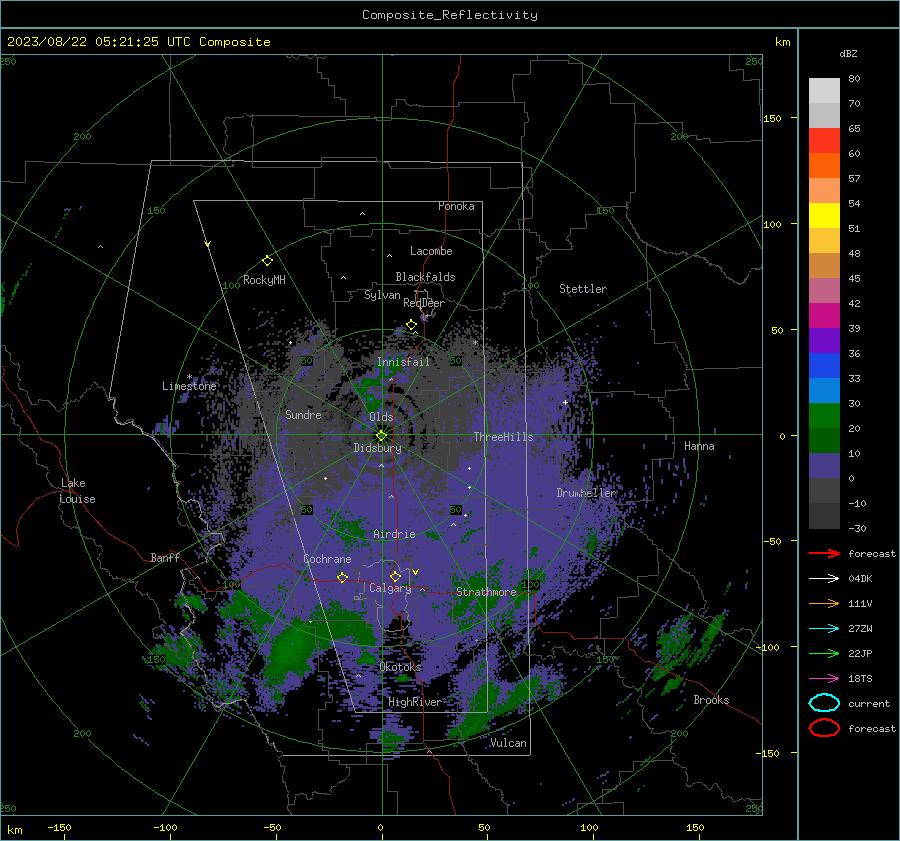The width and height of the screenshot is (900, 841).
Task: Click the red 'forecast' ellipse icon
Action: (824, 728)
